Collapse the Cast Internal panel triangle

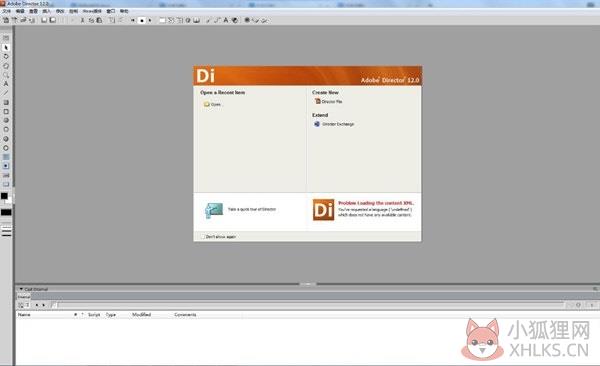21,289
